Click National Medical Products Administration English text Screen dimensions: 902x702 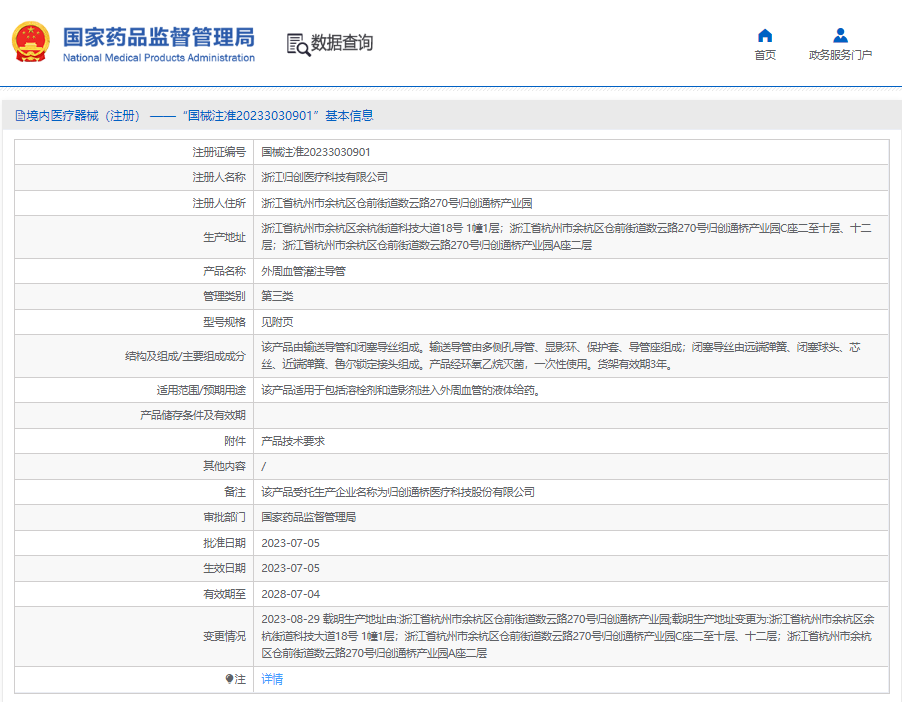click(159, 58)
